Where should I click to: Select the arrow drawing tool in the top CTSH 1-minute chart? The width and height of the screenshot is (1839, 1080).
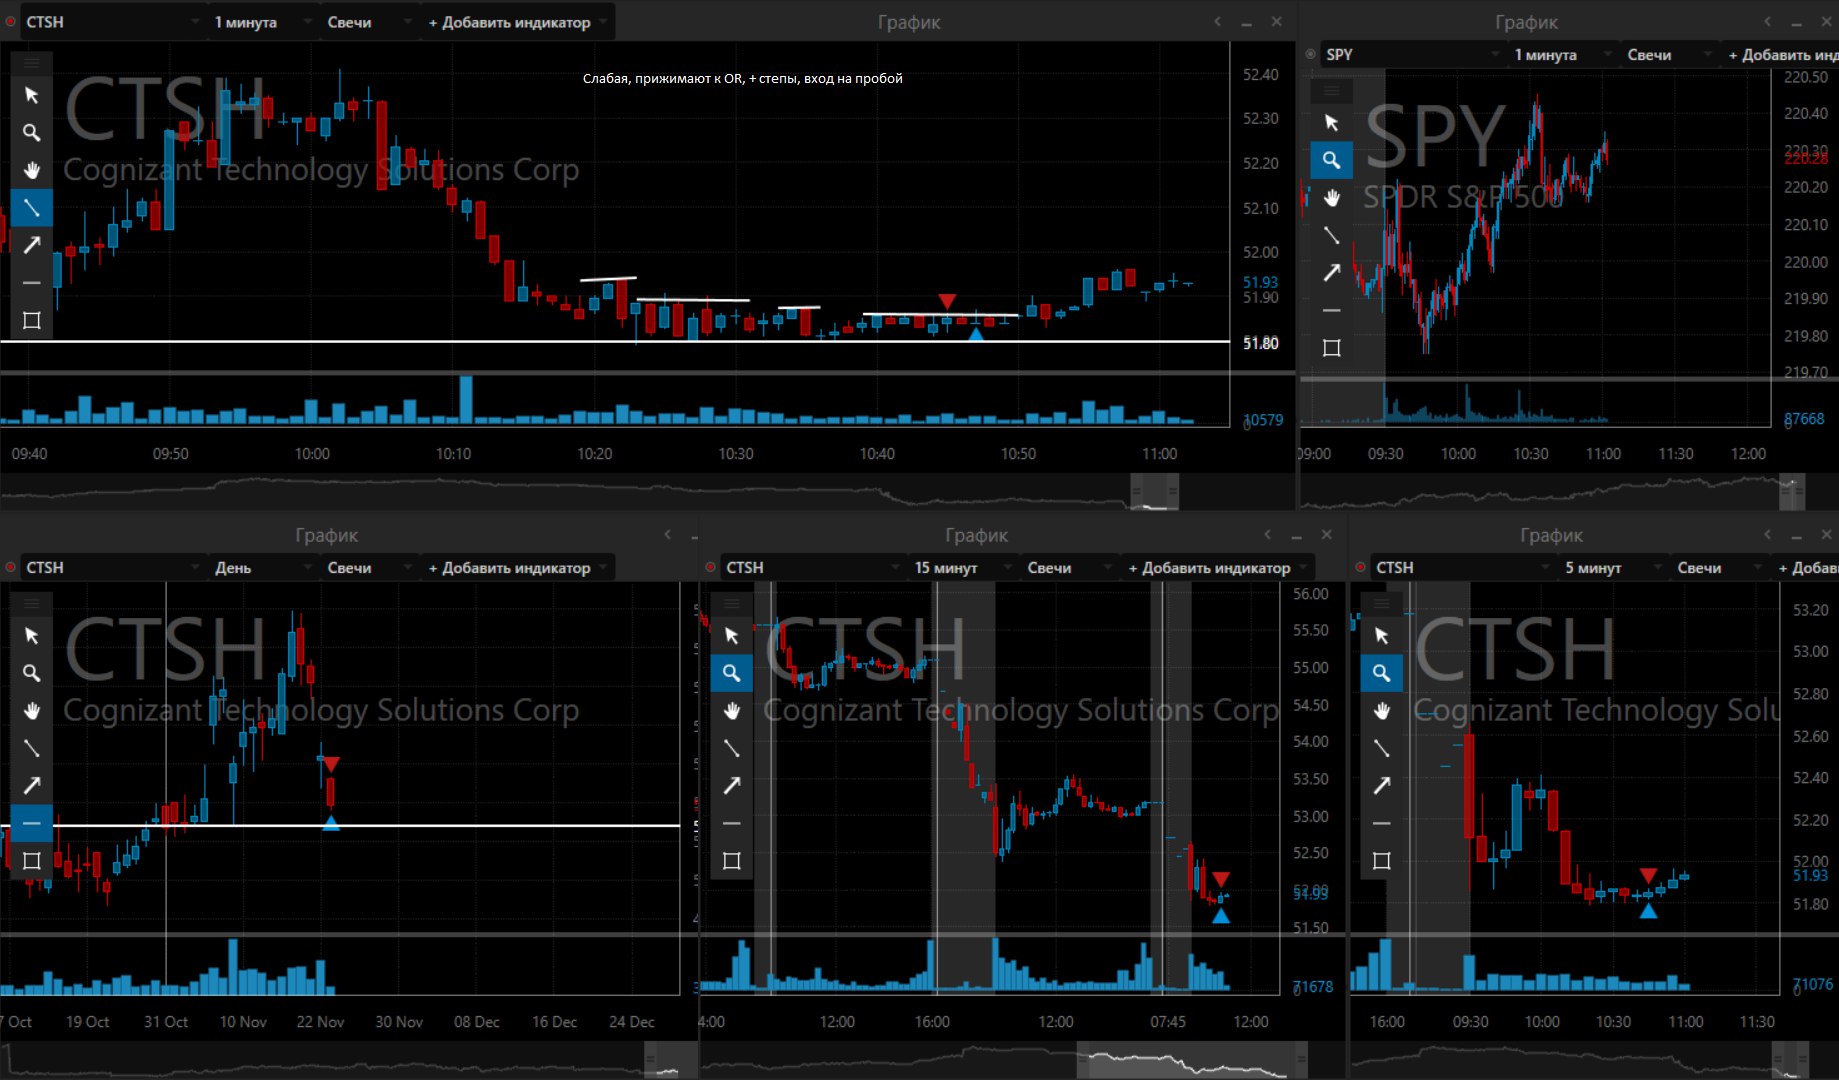31,245
